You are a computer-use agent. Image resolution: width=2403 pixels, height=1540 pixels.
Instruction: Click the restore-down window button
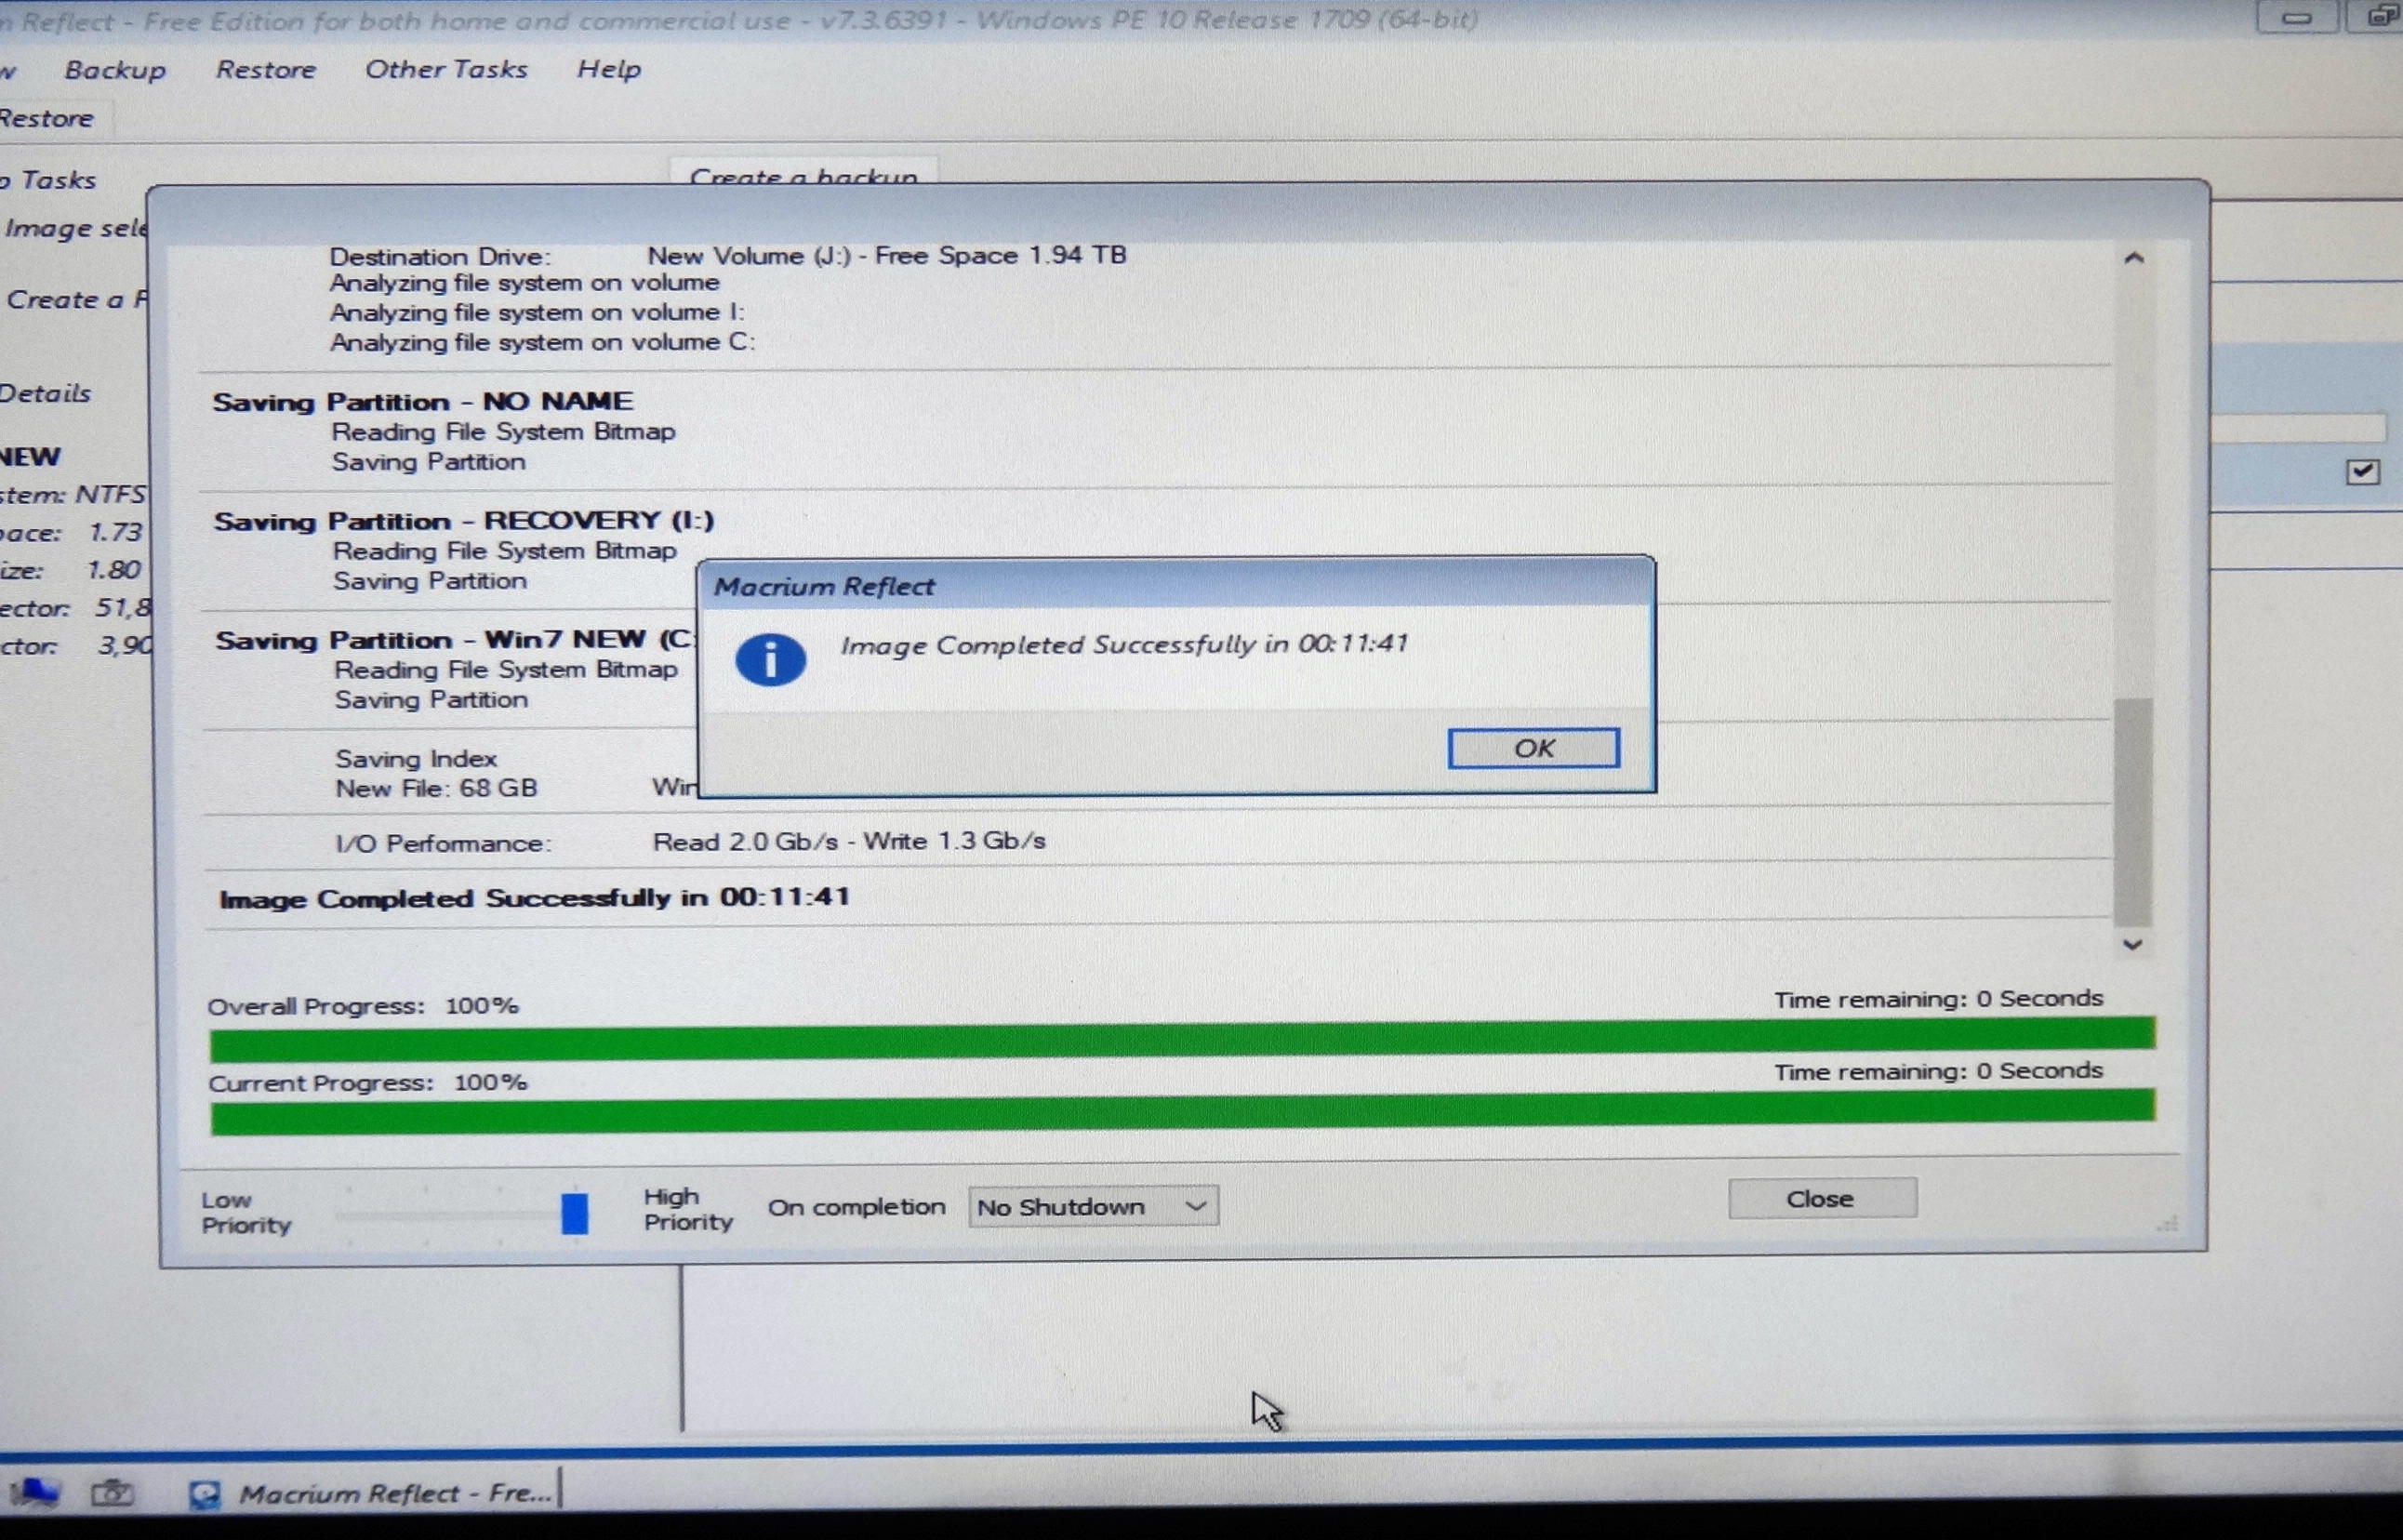2380,16
